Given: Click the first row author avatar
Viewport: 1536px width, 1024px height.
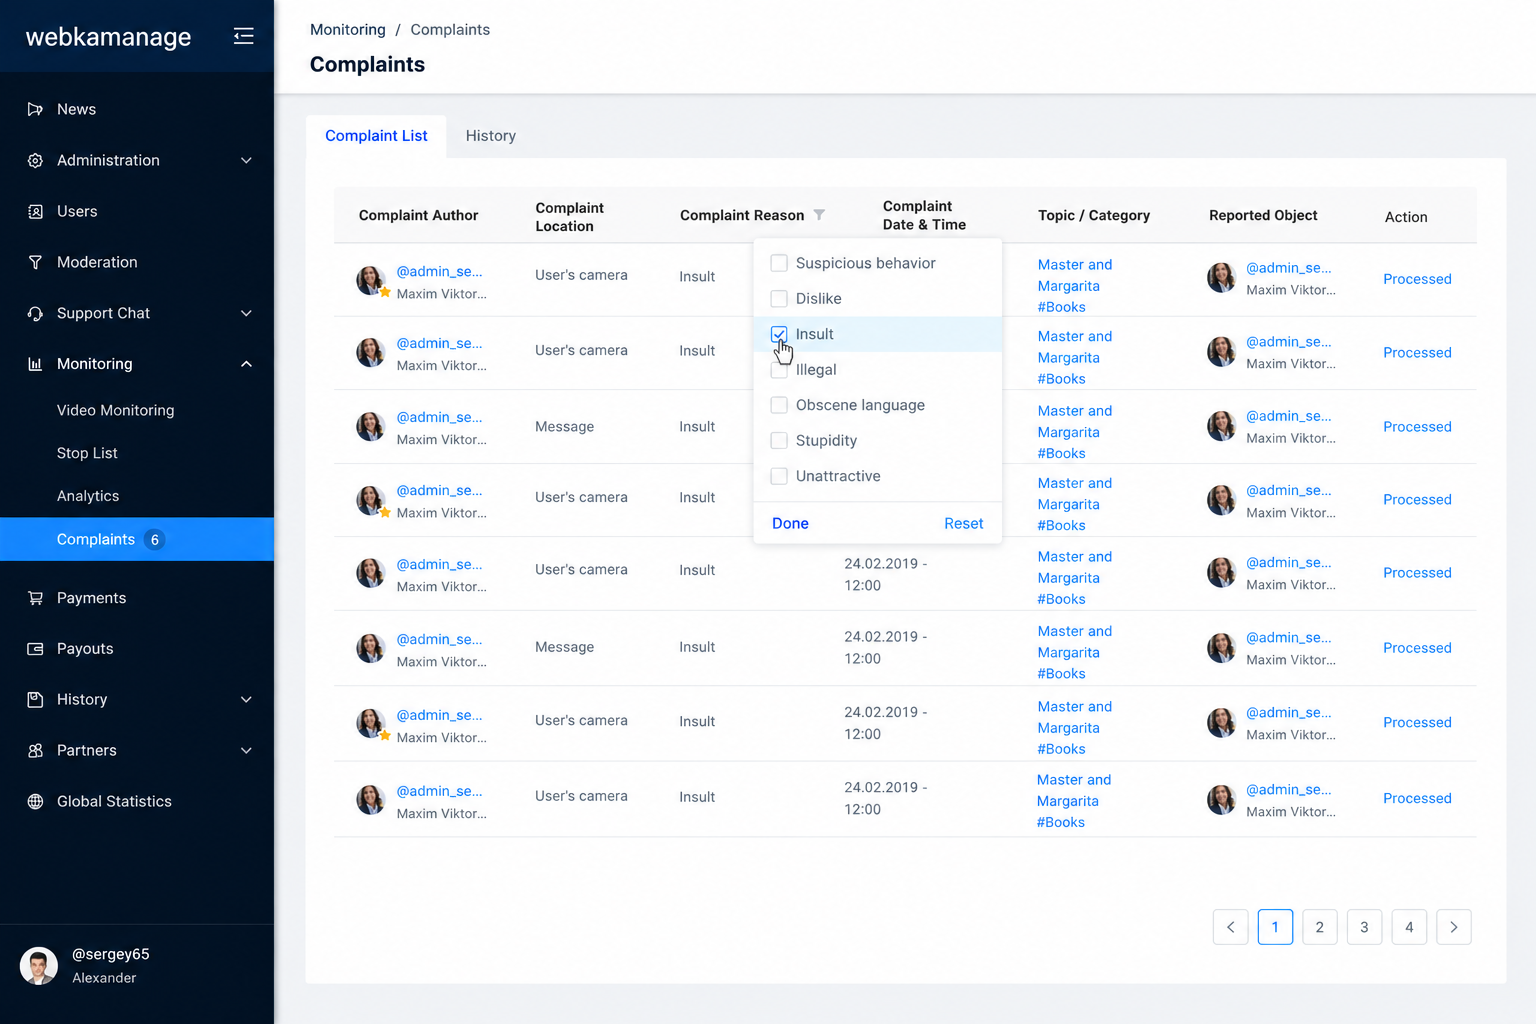Looking at the screenshot, I should coord(371,281).
